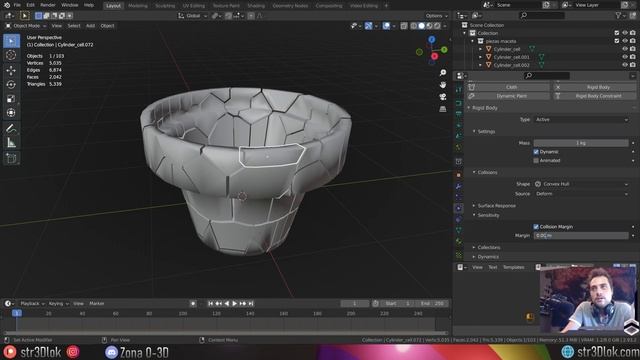640x360 pixels.
Task: Switch to the Modeling workspace tab
Action: 138,6
